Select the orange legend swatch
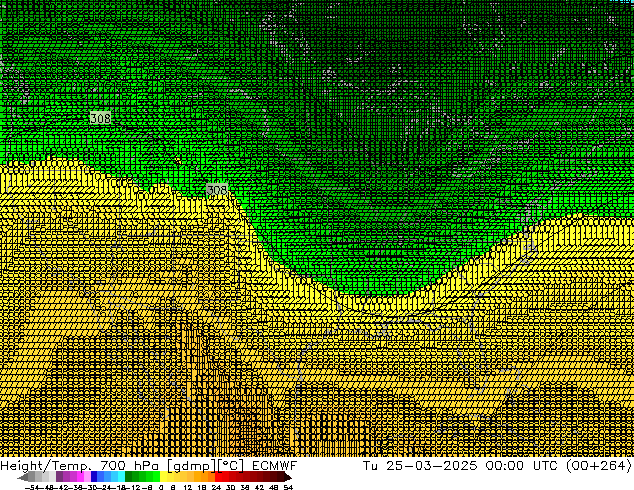This screenshot has width=634, height=490. 198,476
